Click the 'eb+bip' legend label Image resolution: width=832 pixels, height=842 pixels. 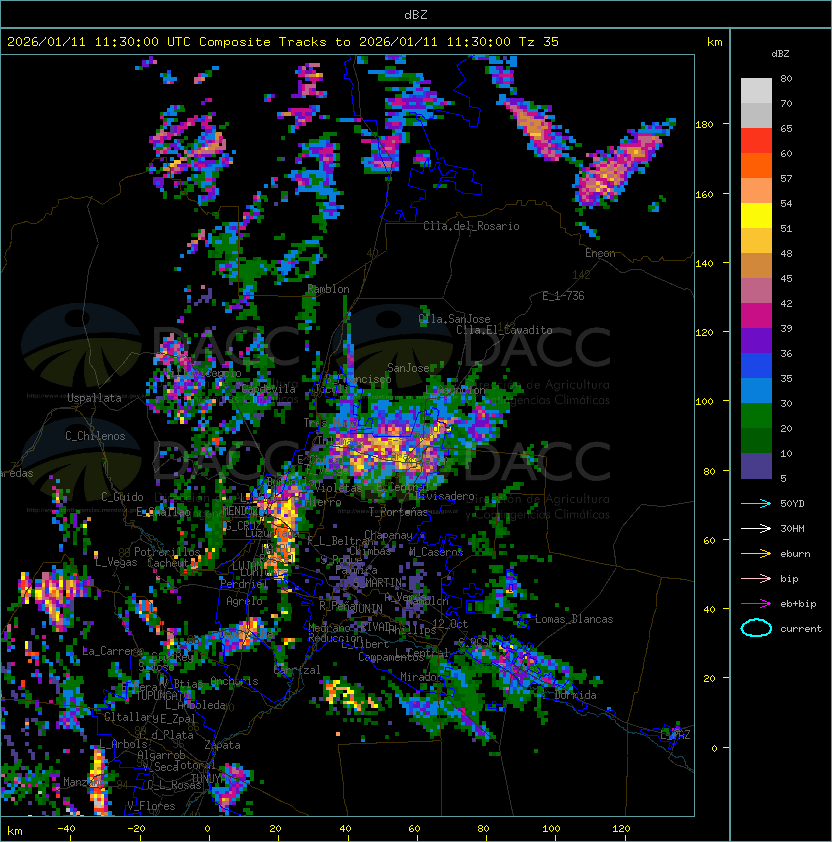click(798, 604)
